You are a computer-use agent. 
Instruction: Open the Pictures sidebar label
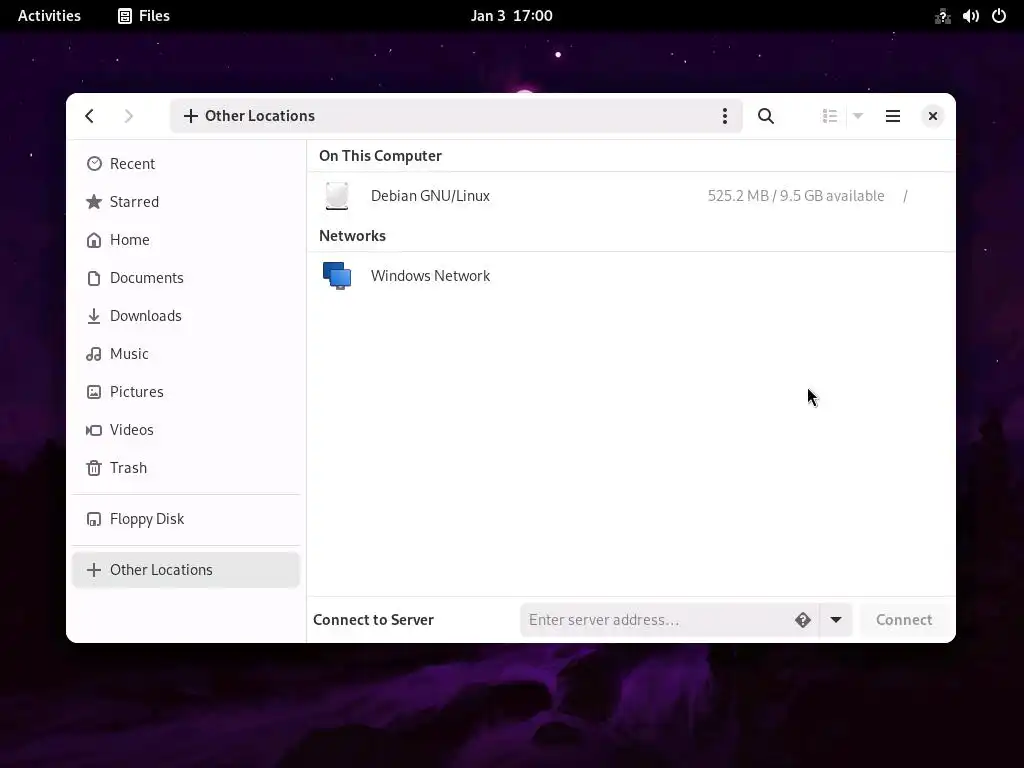pyautogui.click(x=136, y=391)
